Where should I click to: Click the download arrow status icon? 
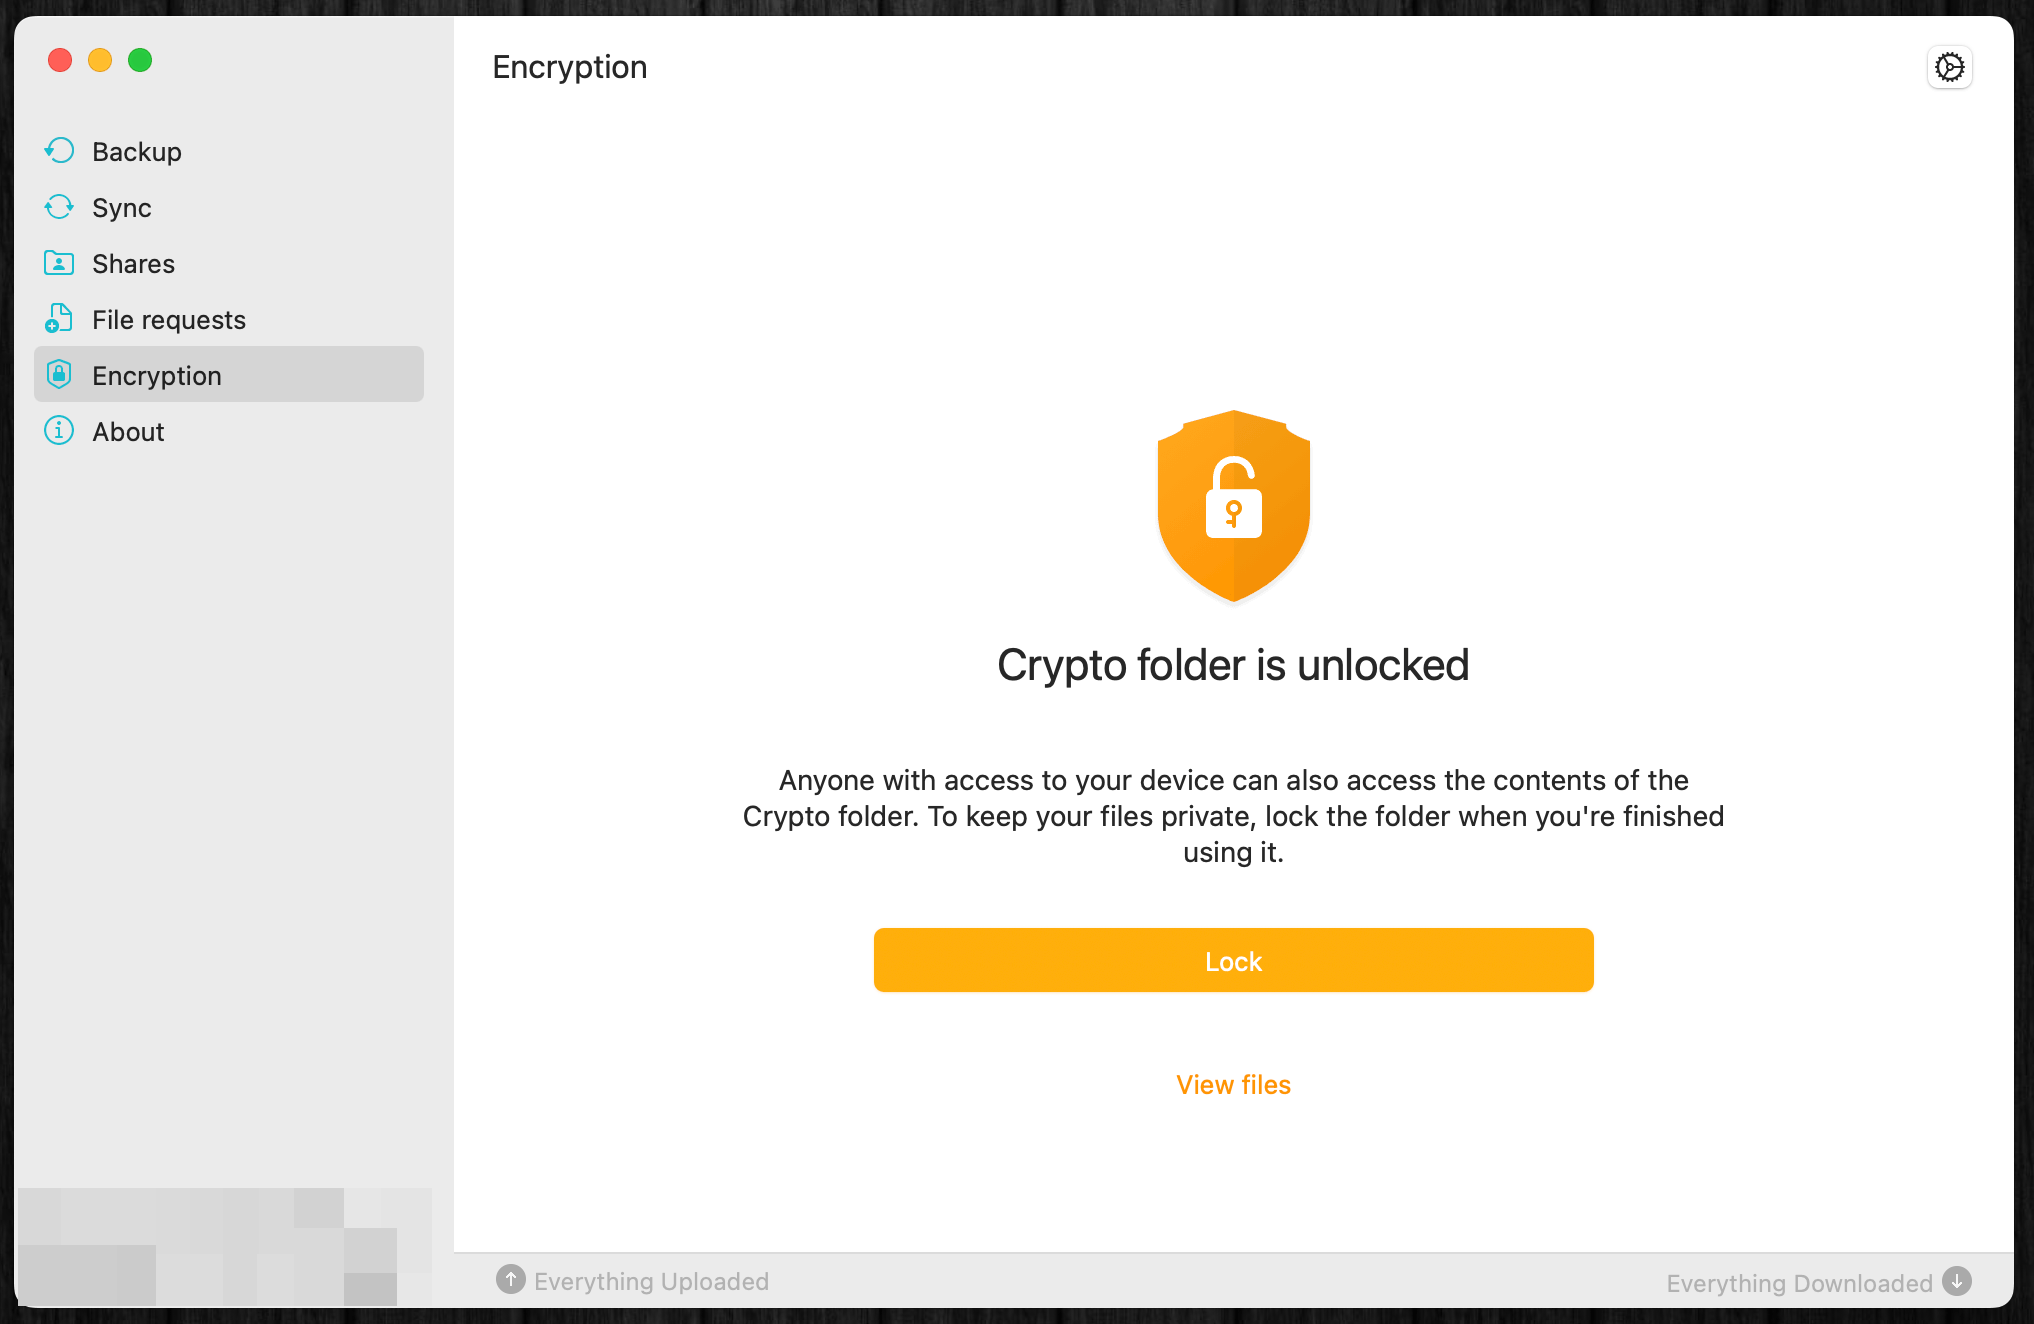[1957, 1281]
